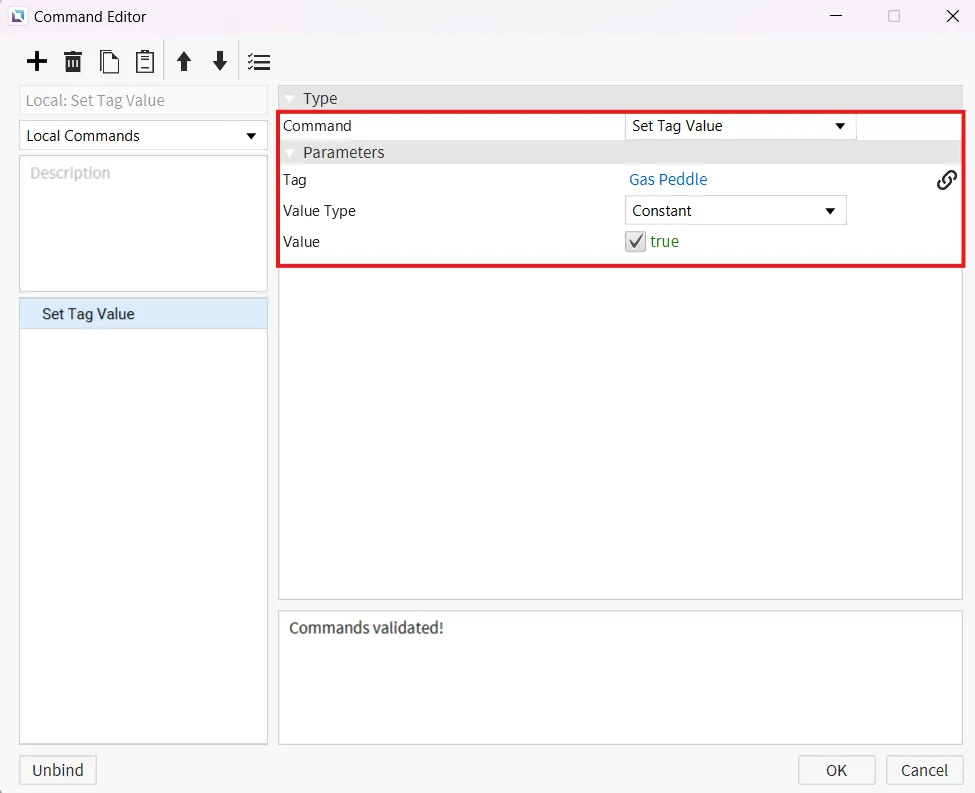Click the Gas Peddle tag link
This screenshot has width=975, height=793.
click(668, 180)
